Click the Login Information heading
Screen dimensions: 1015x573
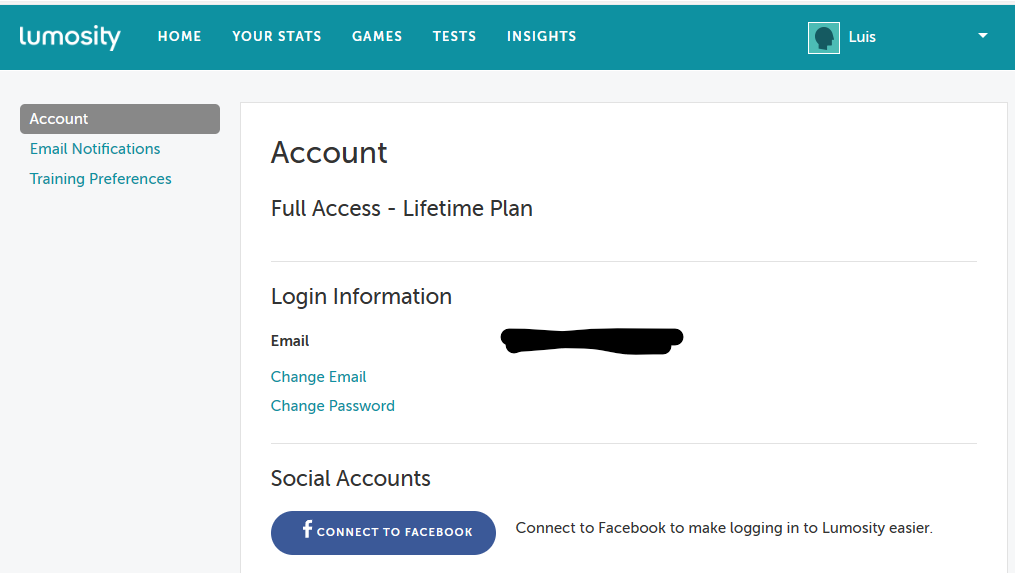[361, 297]
